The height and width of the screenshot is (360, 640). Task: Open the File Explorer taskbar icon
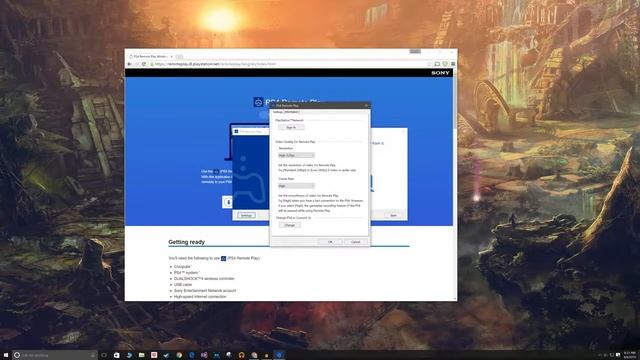141,355
